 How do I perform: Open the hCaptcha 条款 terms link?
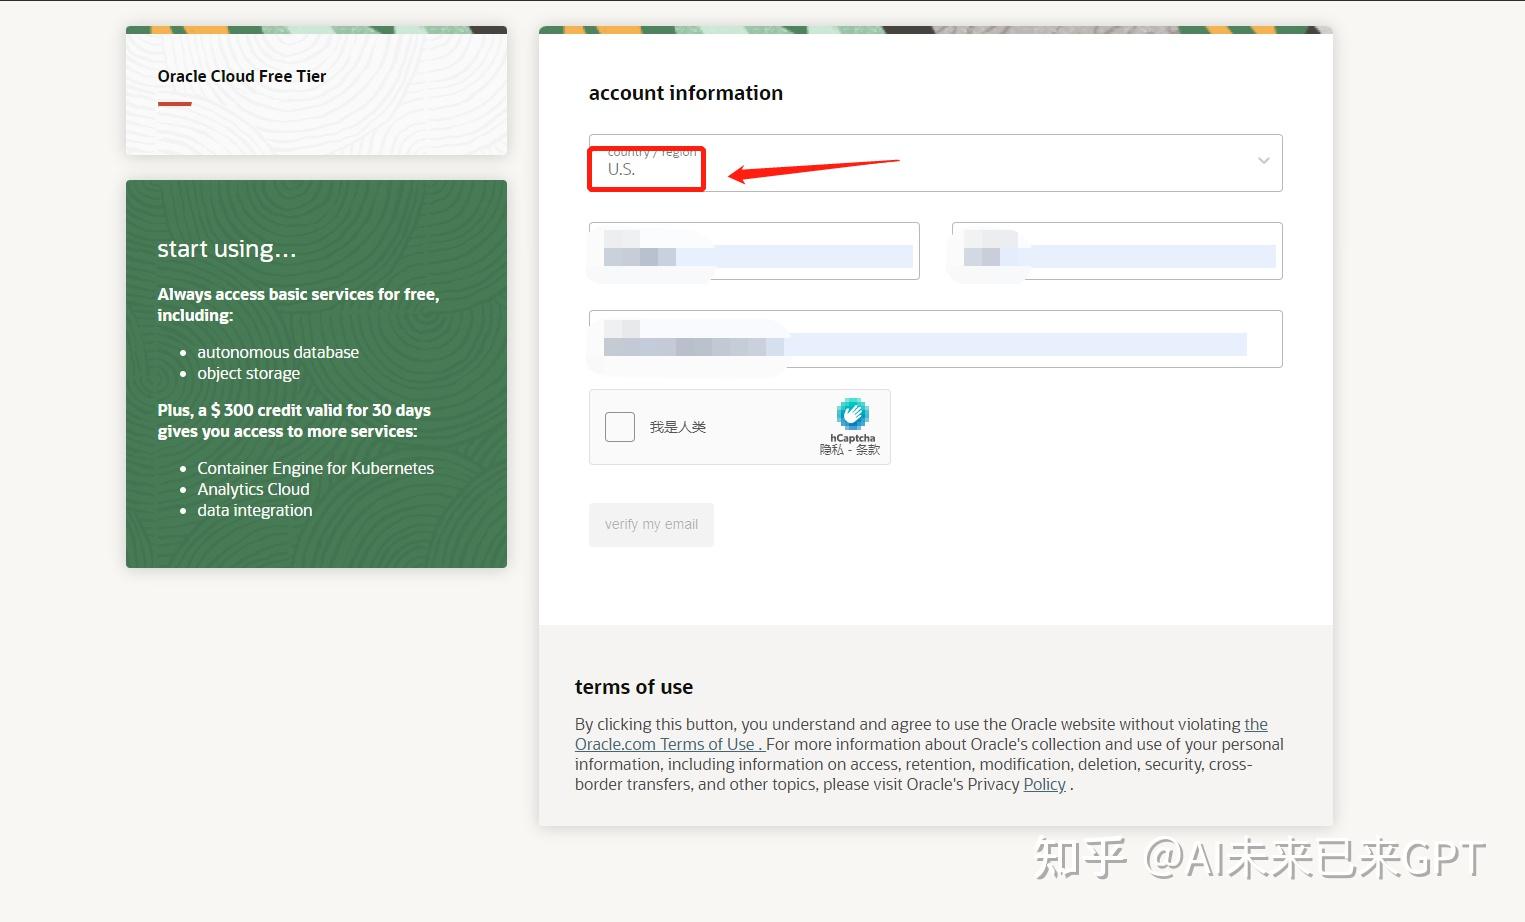coord(868,450)
